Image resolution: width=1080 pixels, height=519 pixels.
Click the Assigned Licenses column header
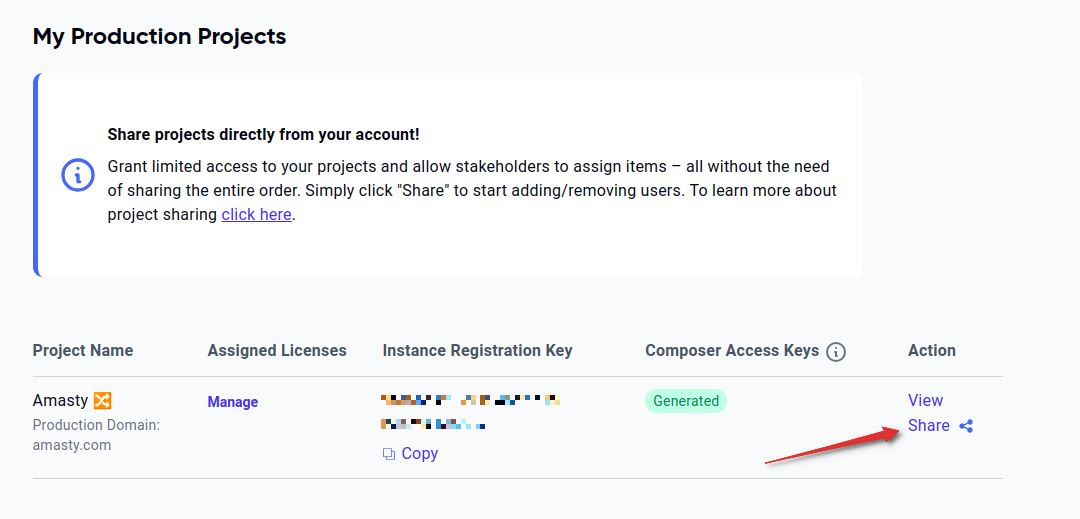(x=277, y=350)
